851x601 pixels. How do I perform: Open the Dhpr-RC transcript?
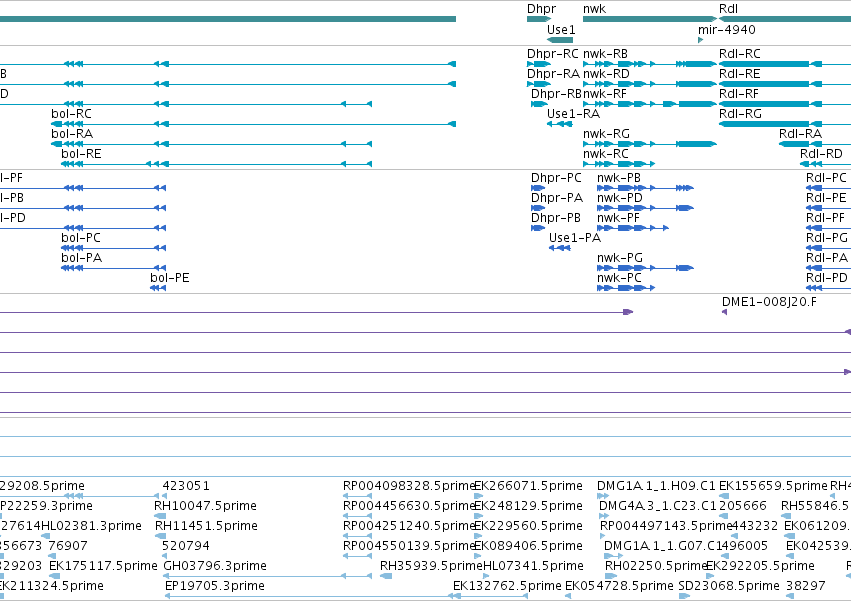tap(552, 54)
